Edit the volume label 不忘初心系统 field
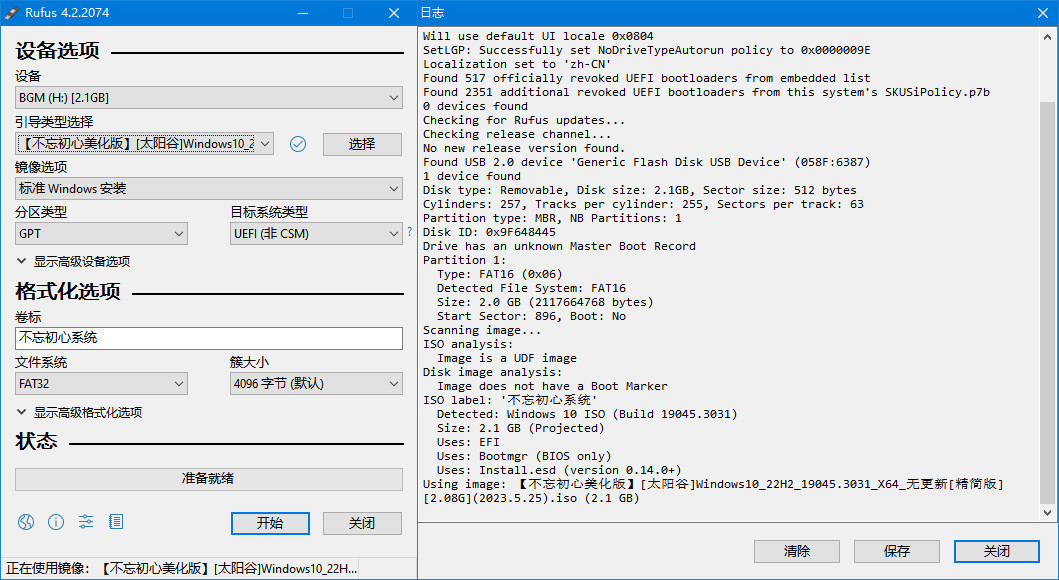 [208, 338]
